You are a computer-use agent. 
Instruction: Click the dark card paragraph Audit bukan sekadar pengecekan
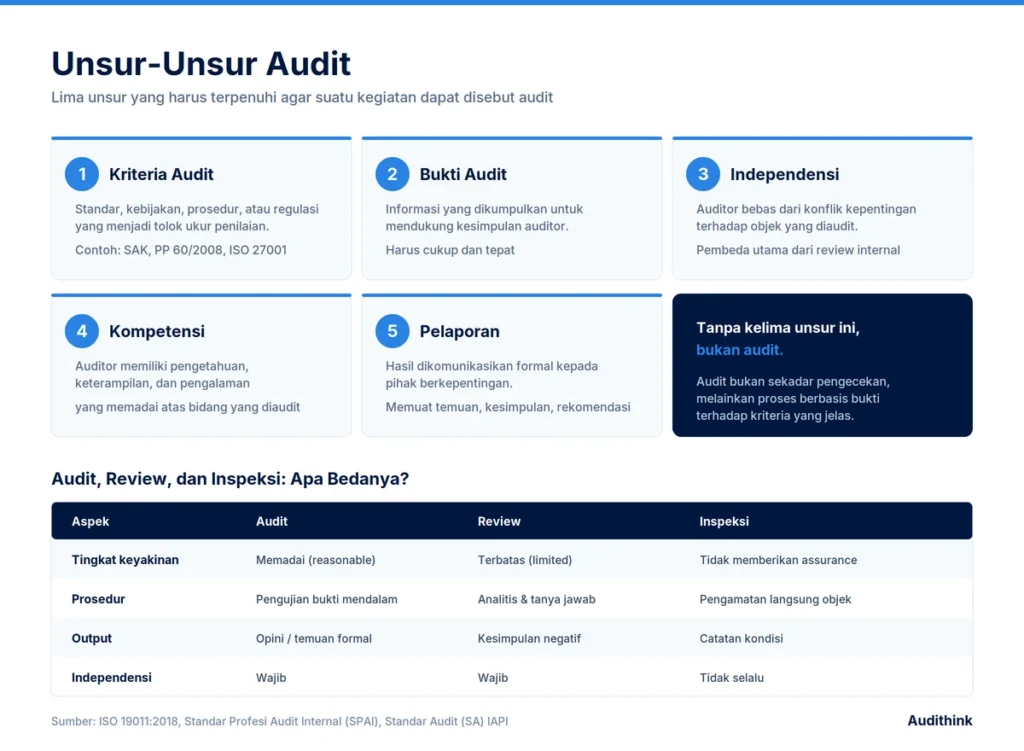point(793,398)
